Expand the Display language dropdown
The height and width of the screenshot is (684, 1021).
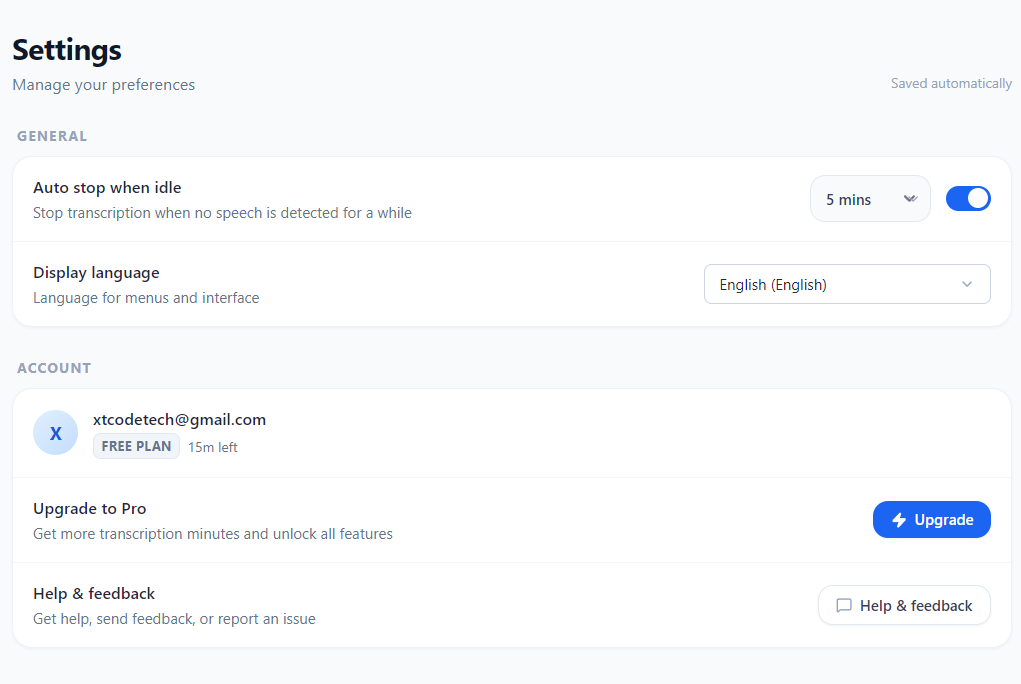coord(846,285)
